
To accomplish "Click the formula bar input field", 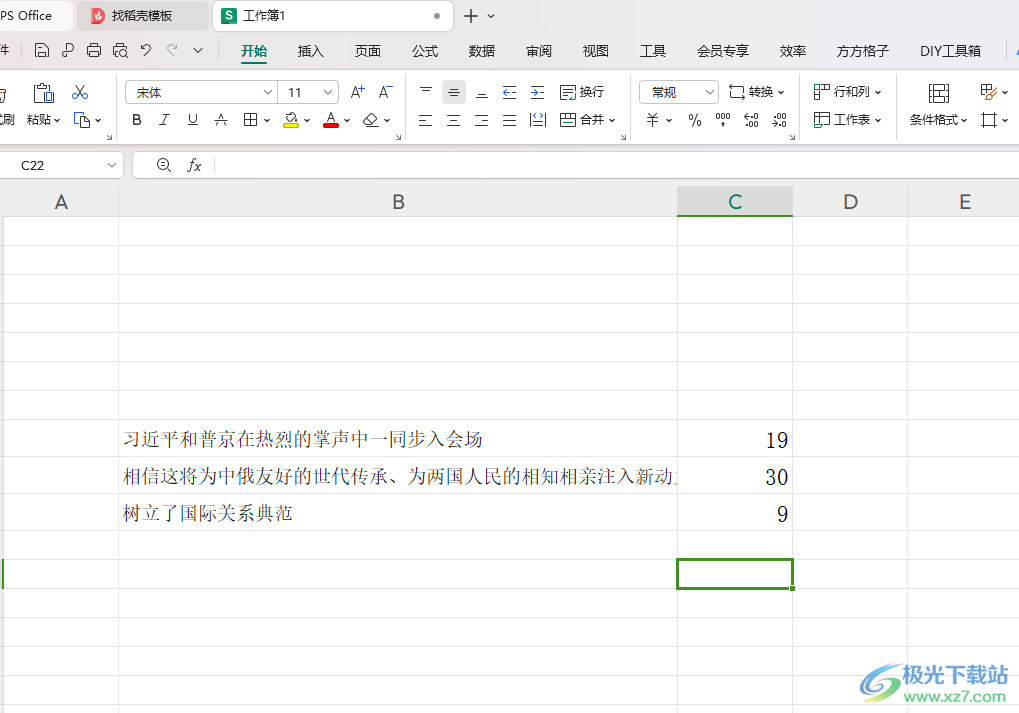I will (x=616, y=166).
